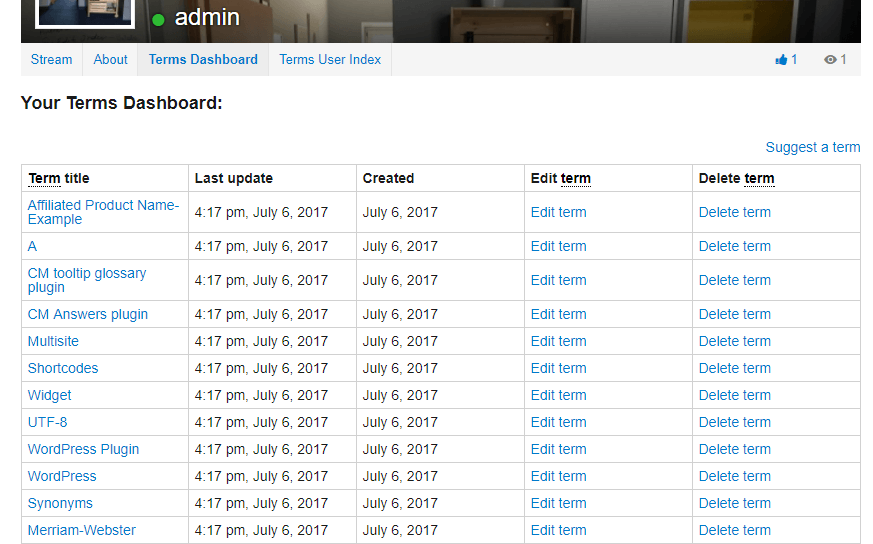The image size is (873, 544).
Task: Open the WordPress Plugin term
Action: [x=83, y=449]
